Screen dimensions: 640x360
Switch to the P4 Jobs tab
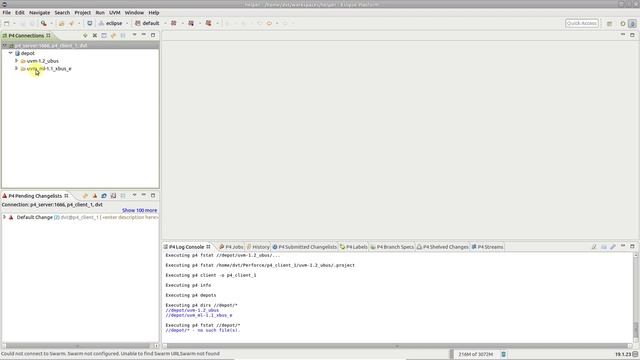click(231, 247)
